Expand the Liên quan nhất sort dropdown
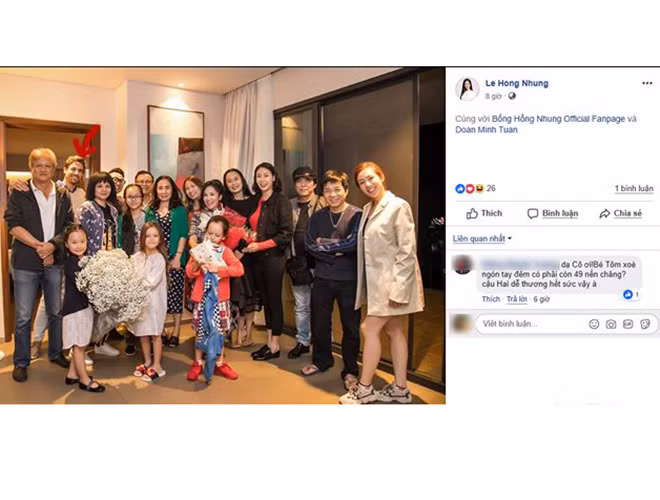This screenshot has height=500, width=660. click(482, 239)
